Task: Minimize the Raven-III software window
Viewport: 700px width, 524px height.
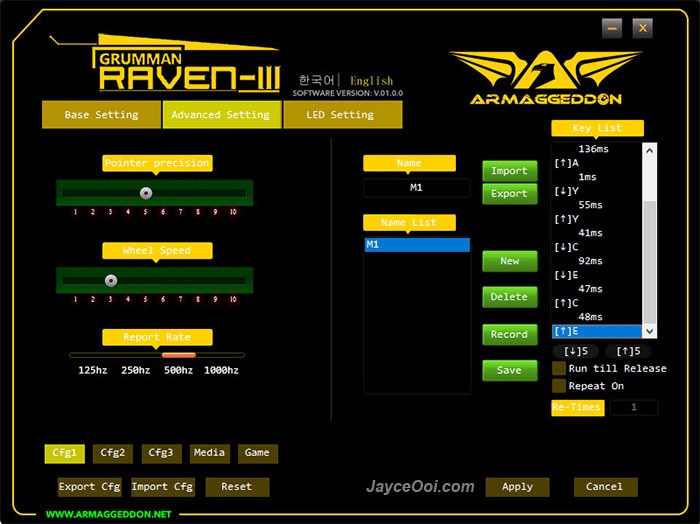Action: 612,29
